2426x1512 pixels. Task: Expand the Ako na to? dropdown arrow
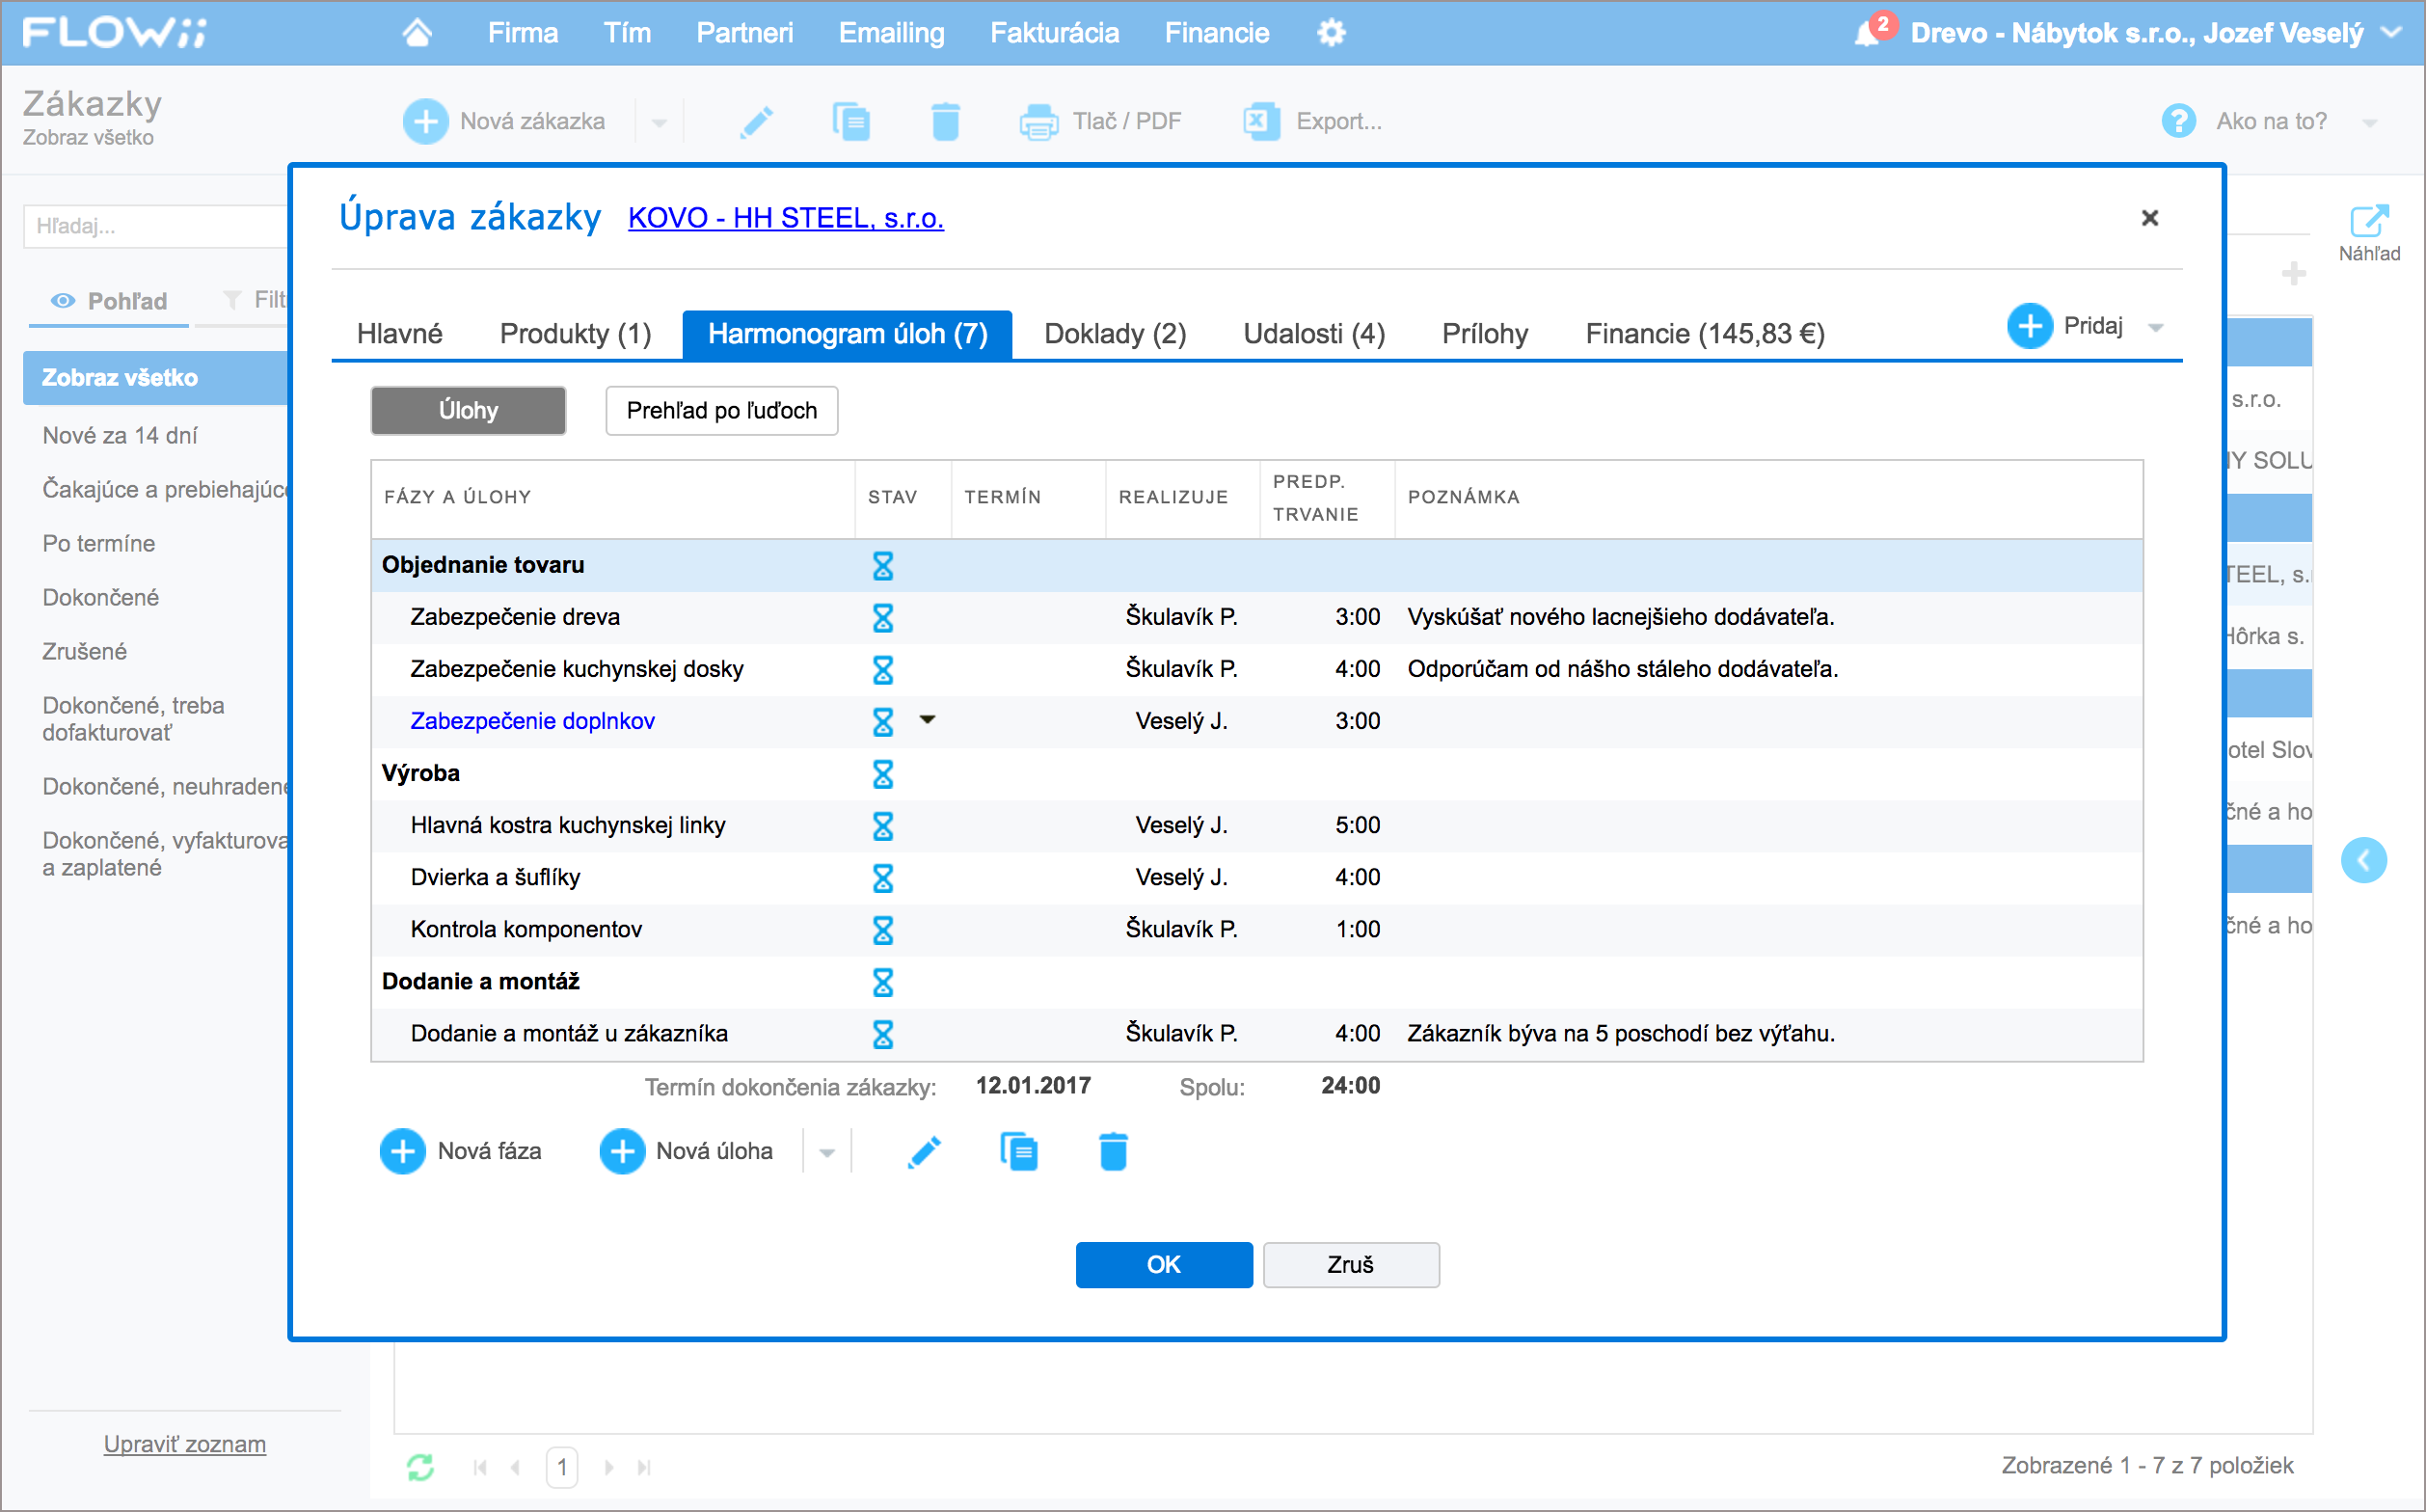point(2370,123)
